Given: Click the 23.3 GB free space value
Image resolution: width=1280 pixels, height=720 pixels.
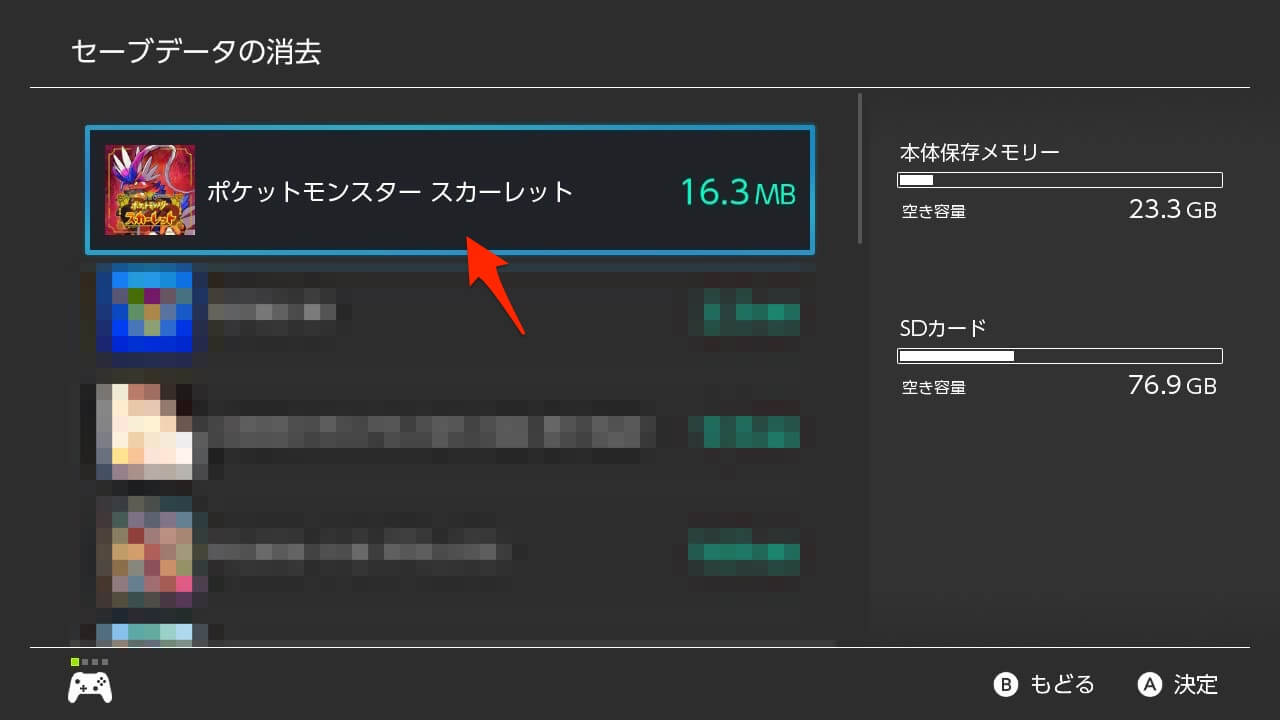Looking at the screenshot, I should pos(1172,210).
